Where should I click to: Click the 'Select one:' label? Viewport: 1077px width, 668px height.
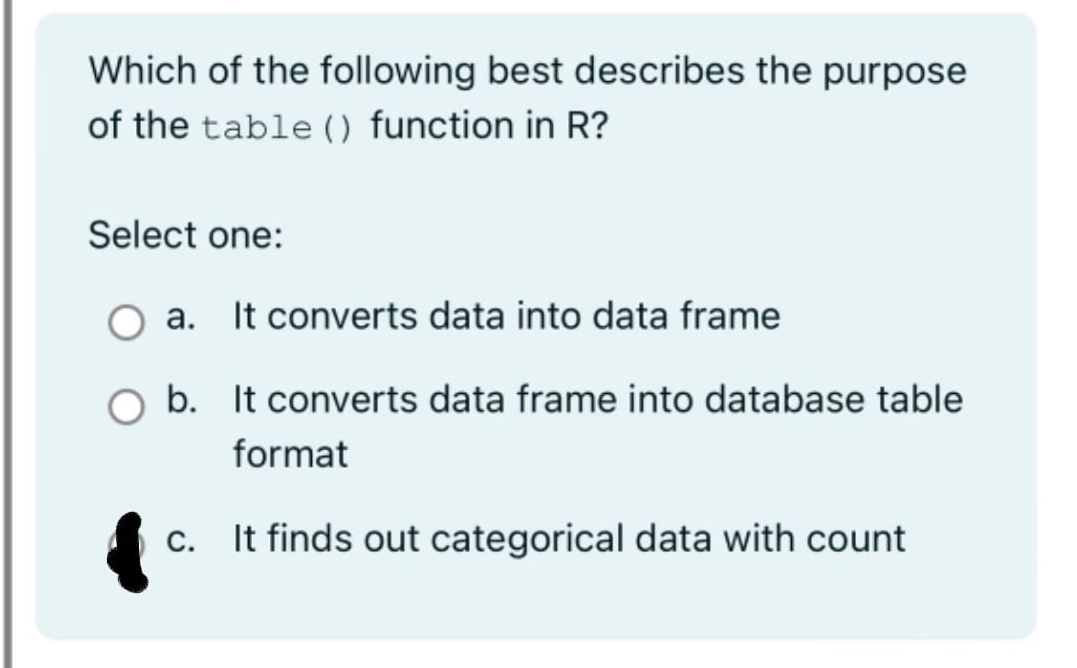183,235
